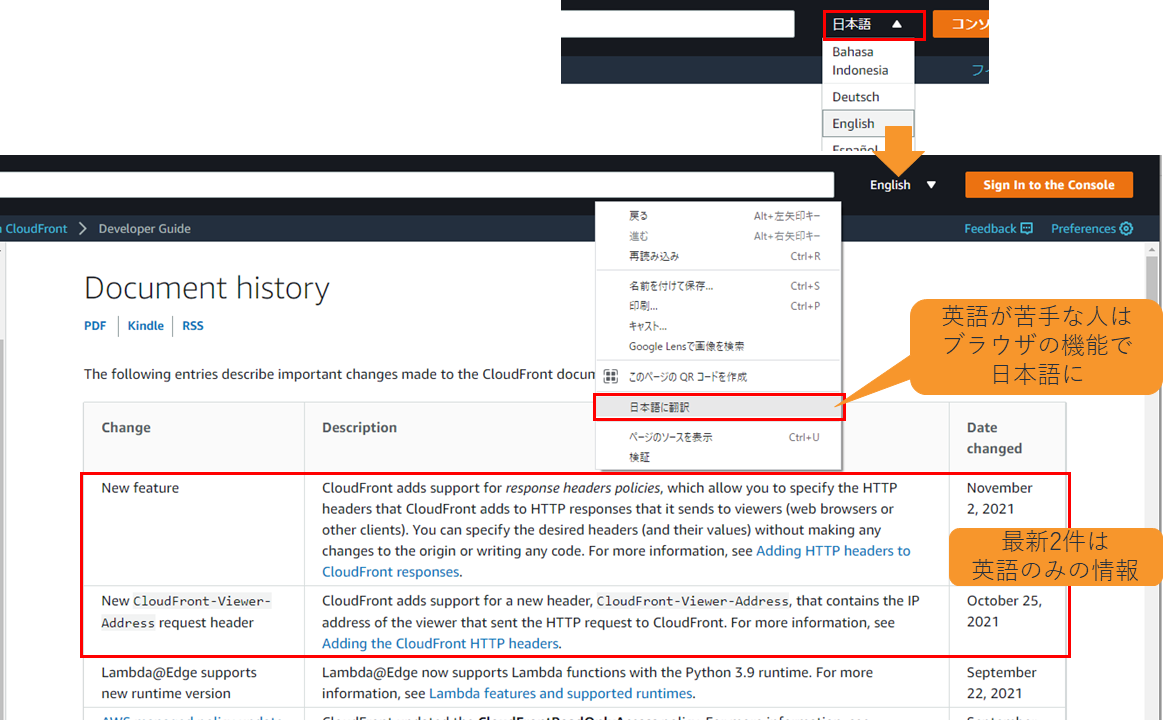Viewport: 1169px width, 721px height.
Task: Open Developer Guide breadcrumb
Action: pyautogui.click(x=145, y=229)
